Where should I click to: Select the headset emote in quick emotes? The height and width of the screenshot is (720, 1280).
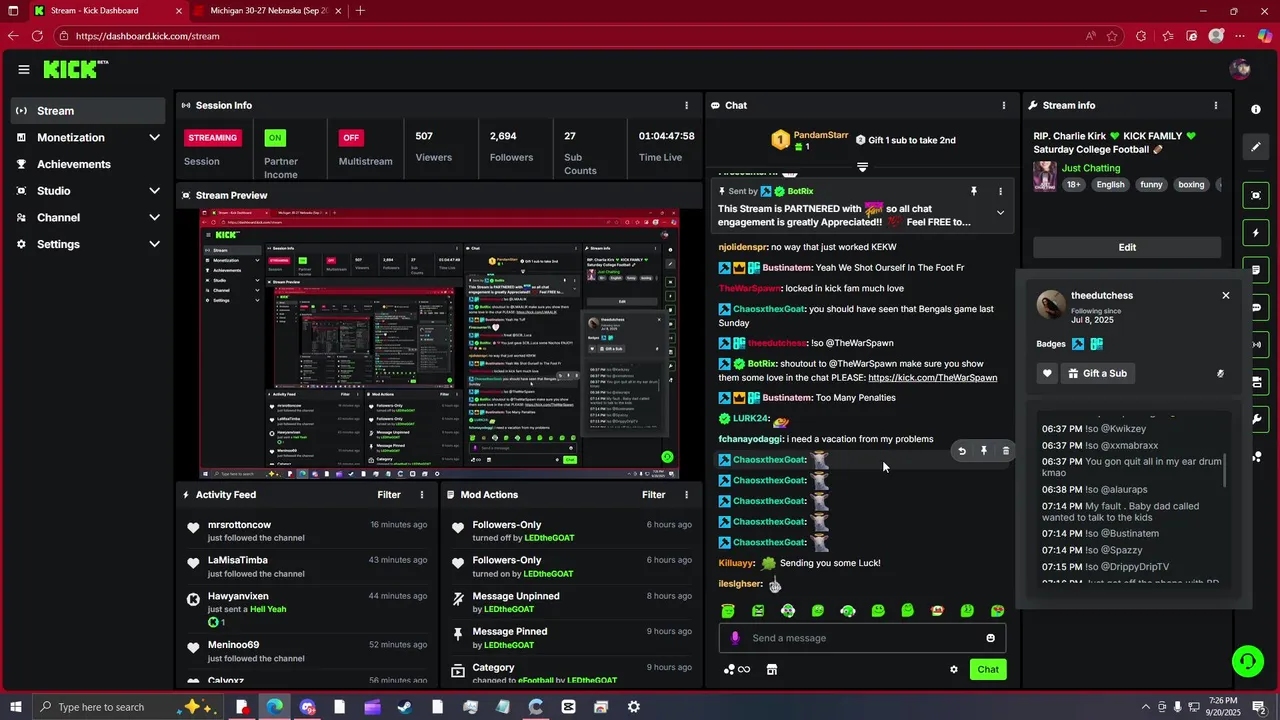pyautogui.click(x=848, y=611)
